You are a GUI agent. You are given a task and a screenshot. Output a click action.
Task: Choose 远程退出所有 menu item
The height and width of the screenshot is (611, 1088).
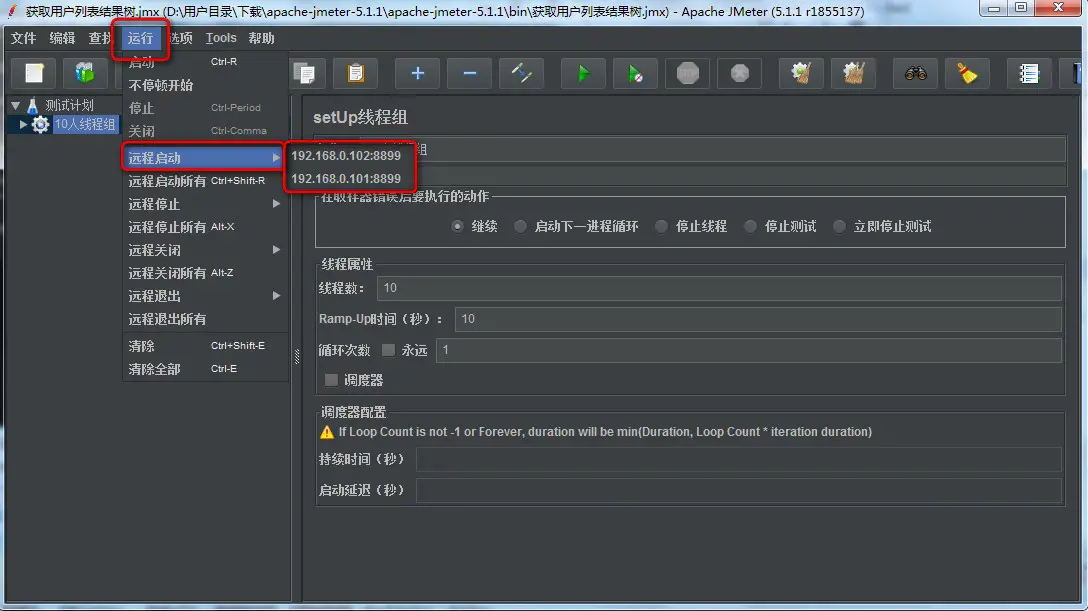click(x=205, y=319)
